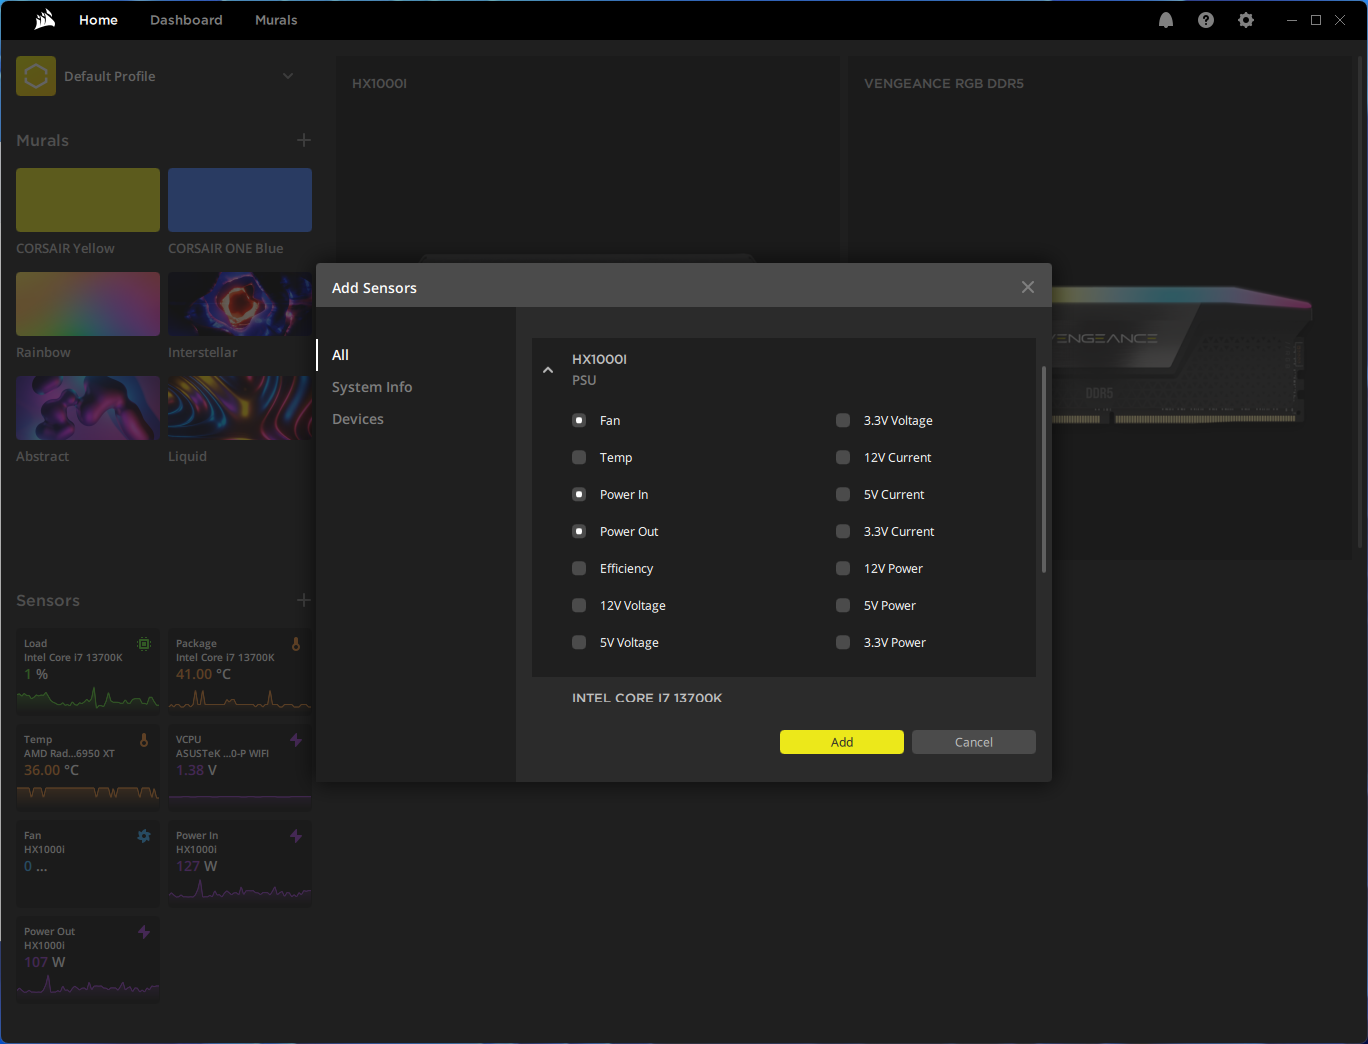This screenshot has height=1044, width=1368.
Task: Open the settings gear icon
Action: click(1246, 20)
